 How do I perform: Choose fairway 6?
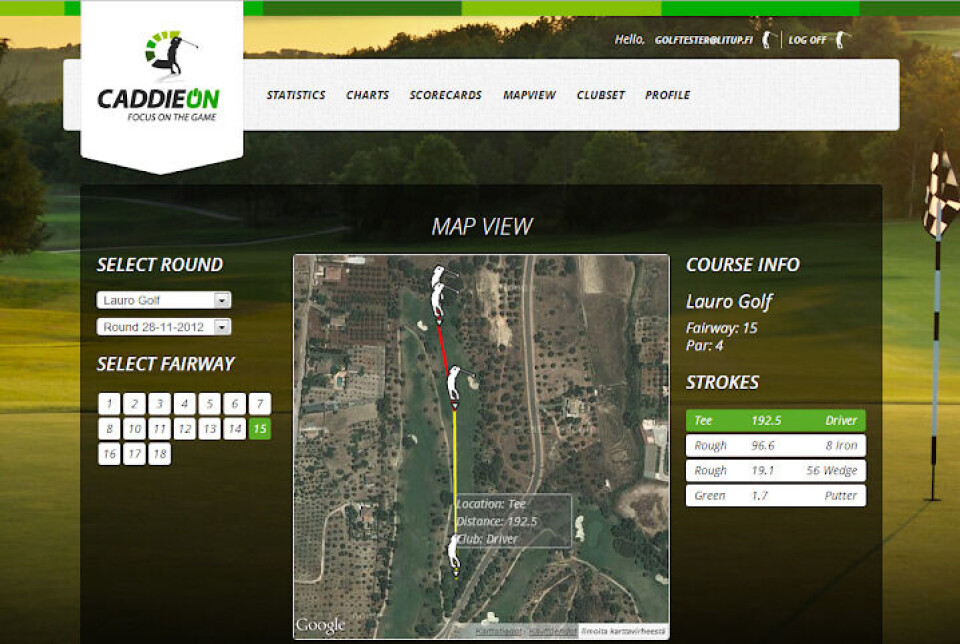click(x=234, y=404)
